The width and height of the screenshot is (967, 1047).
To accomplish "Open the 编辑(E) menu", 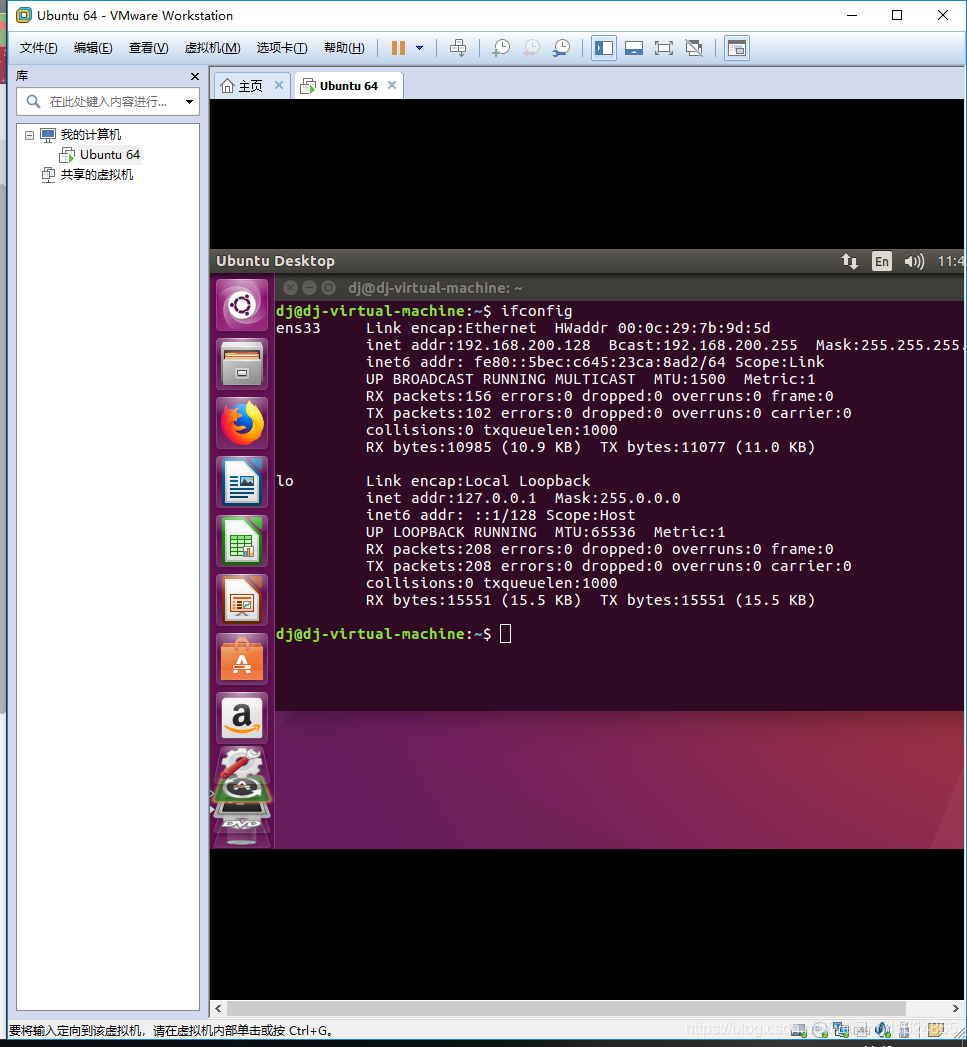I will [93, 48].
